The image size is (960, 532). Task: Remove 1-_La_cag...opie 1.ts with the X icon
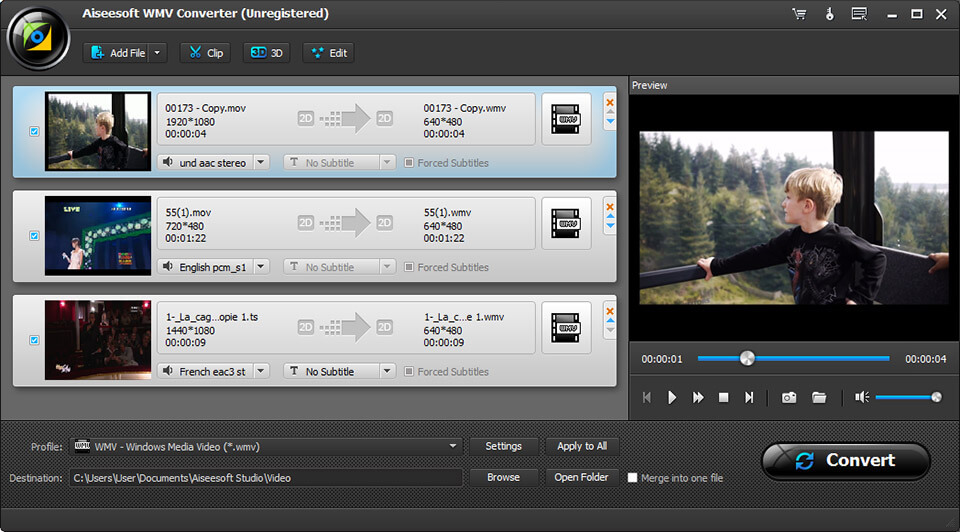pos(610,311)
